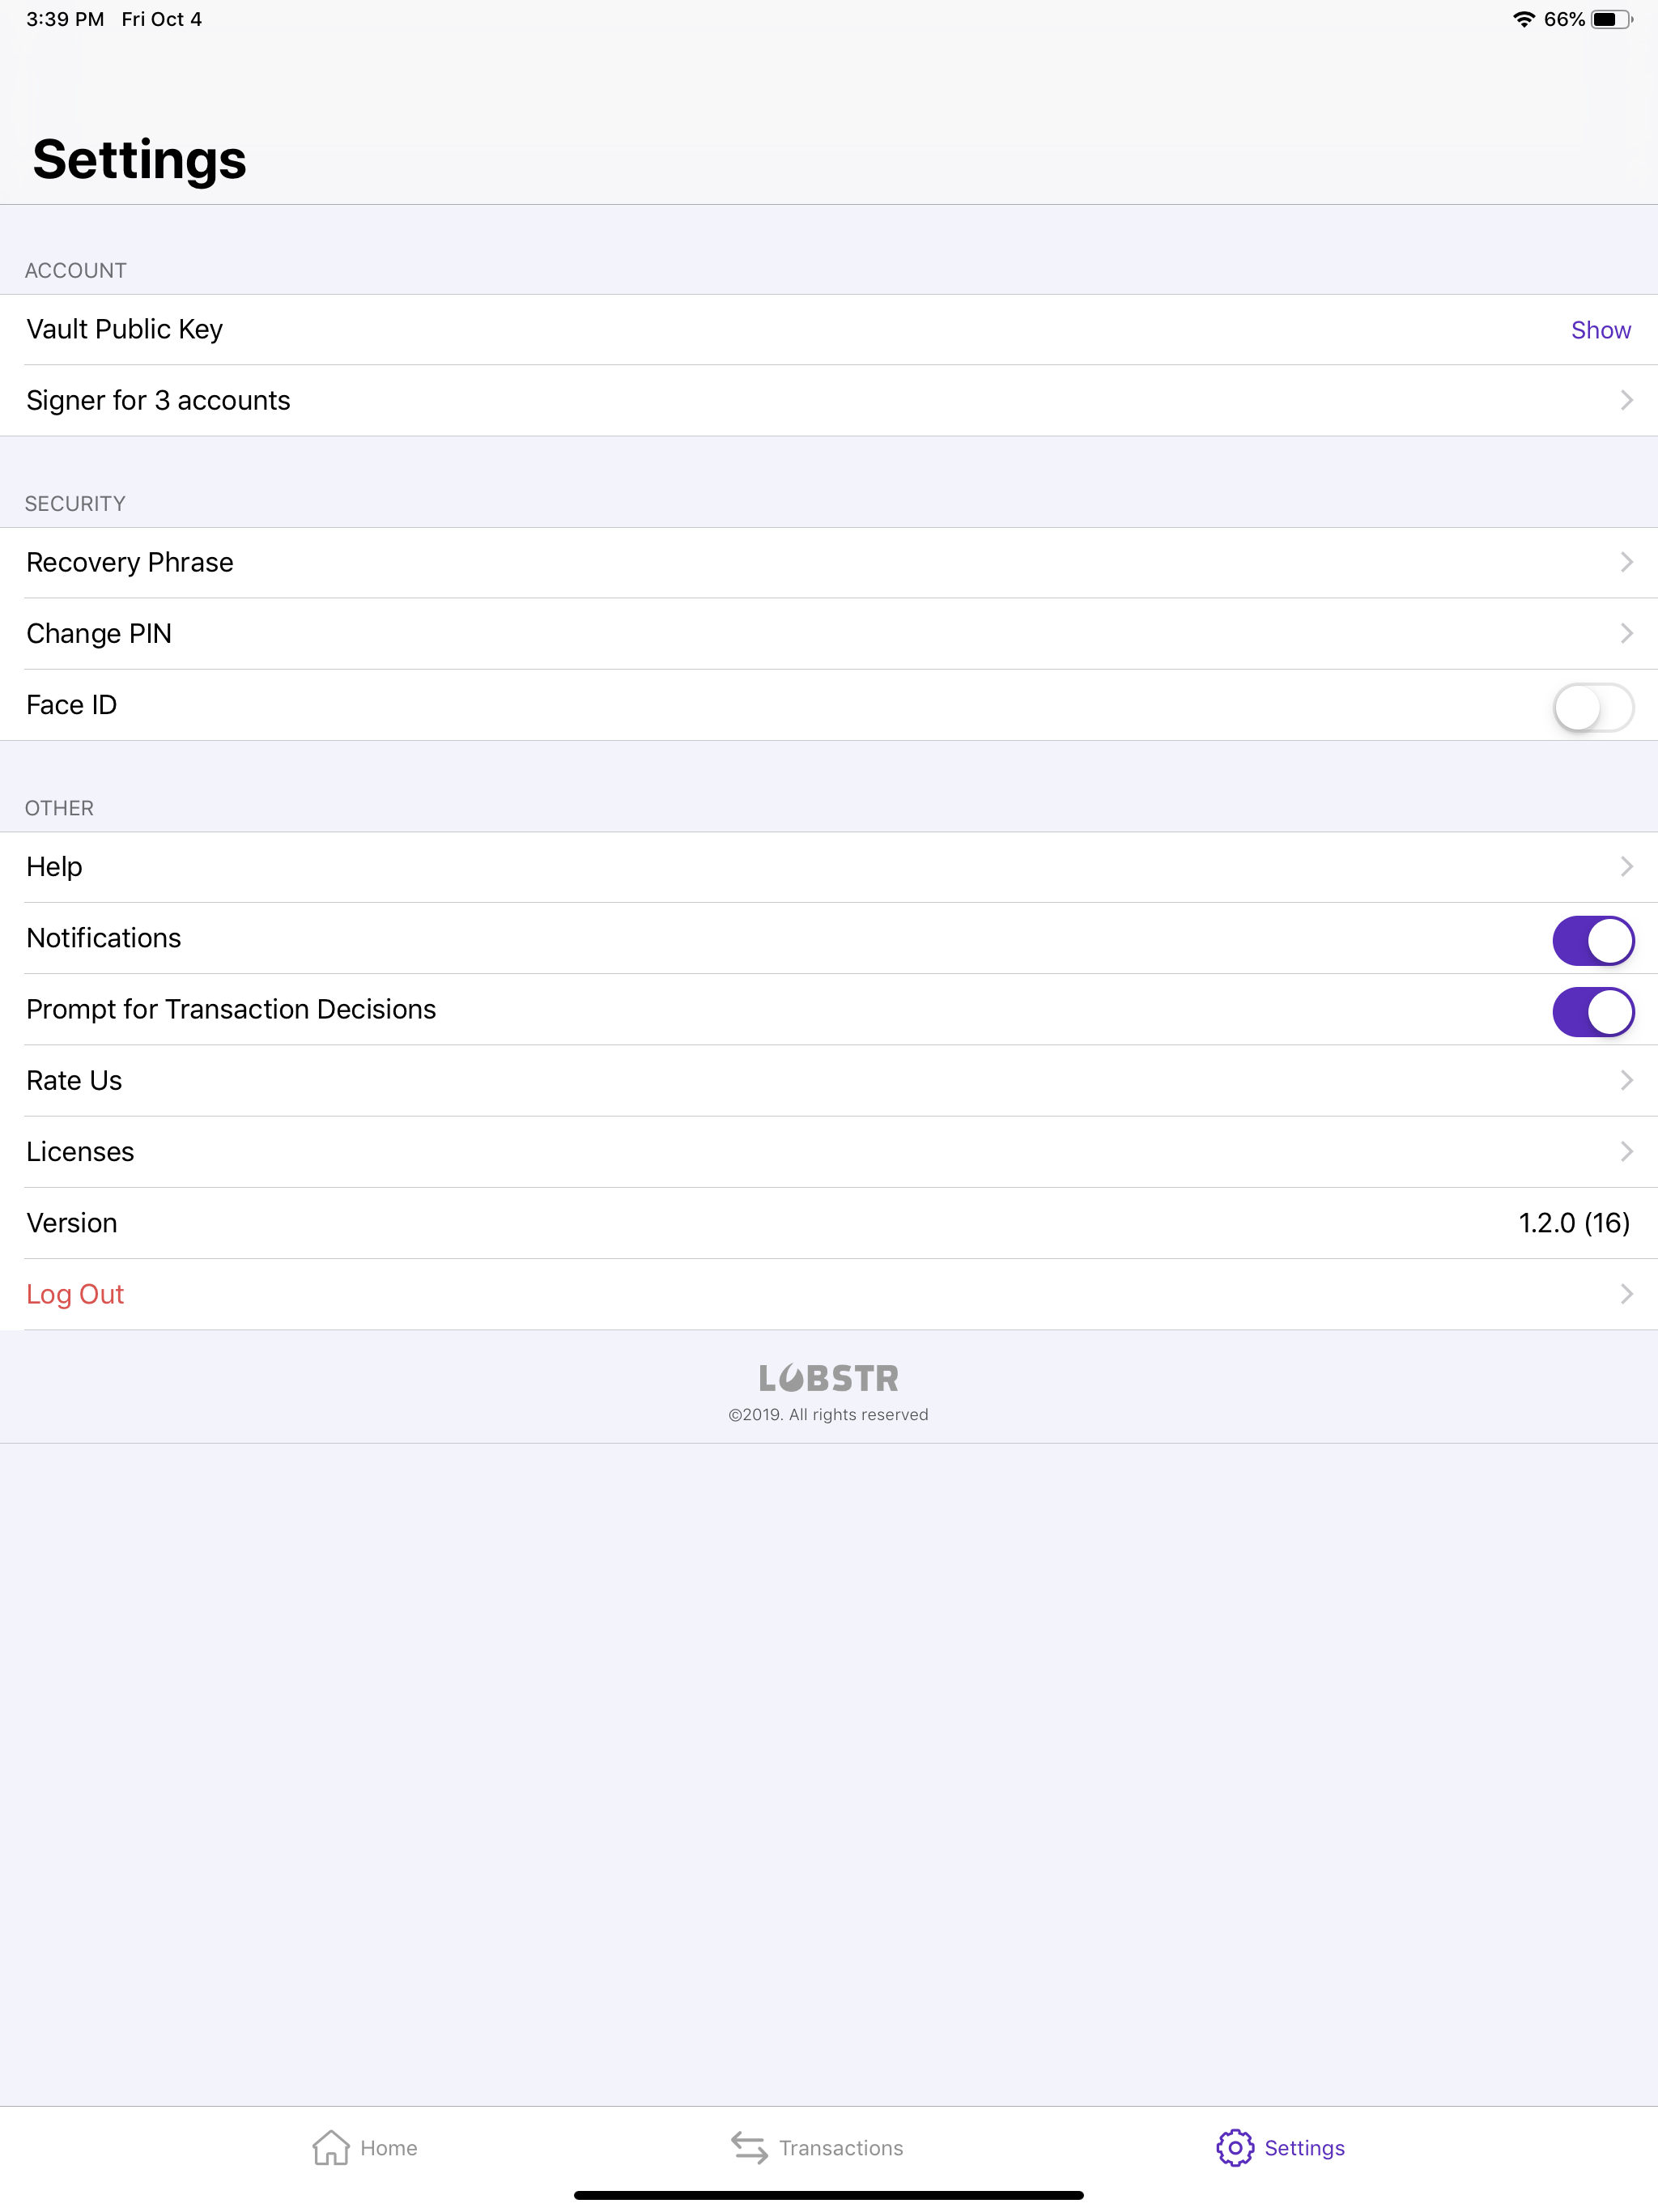1658x2212 pixels.
Task: Open the Help row chevron
Action: (x=1626, y=866)
